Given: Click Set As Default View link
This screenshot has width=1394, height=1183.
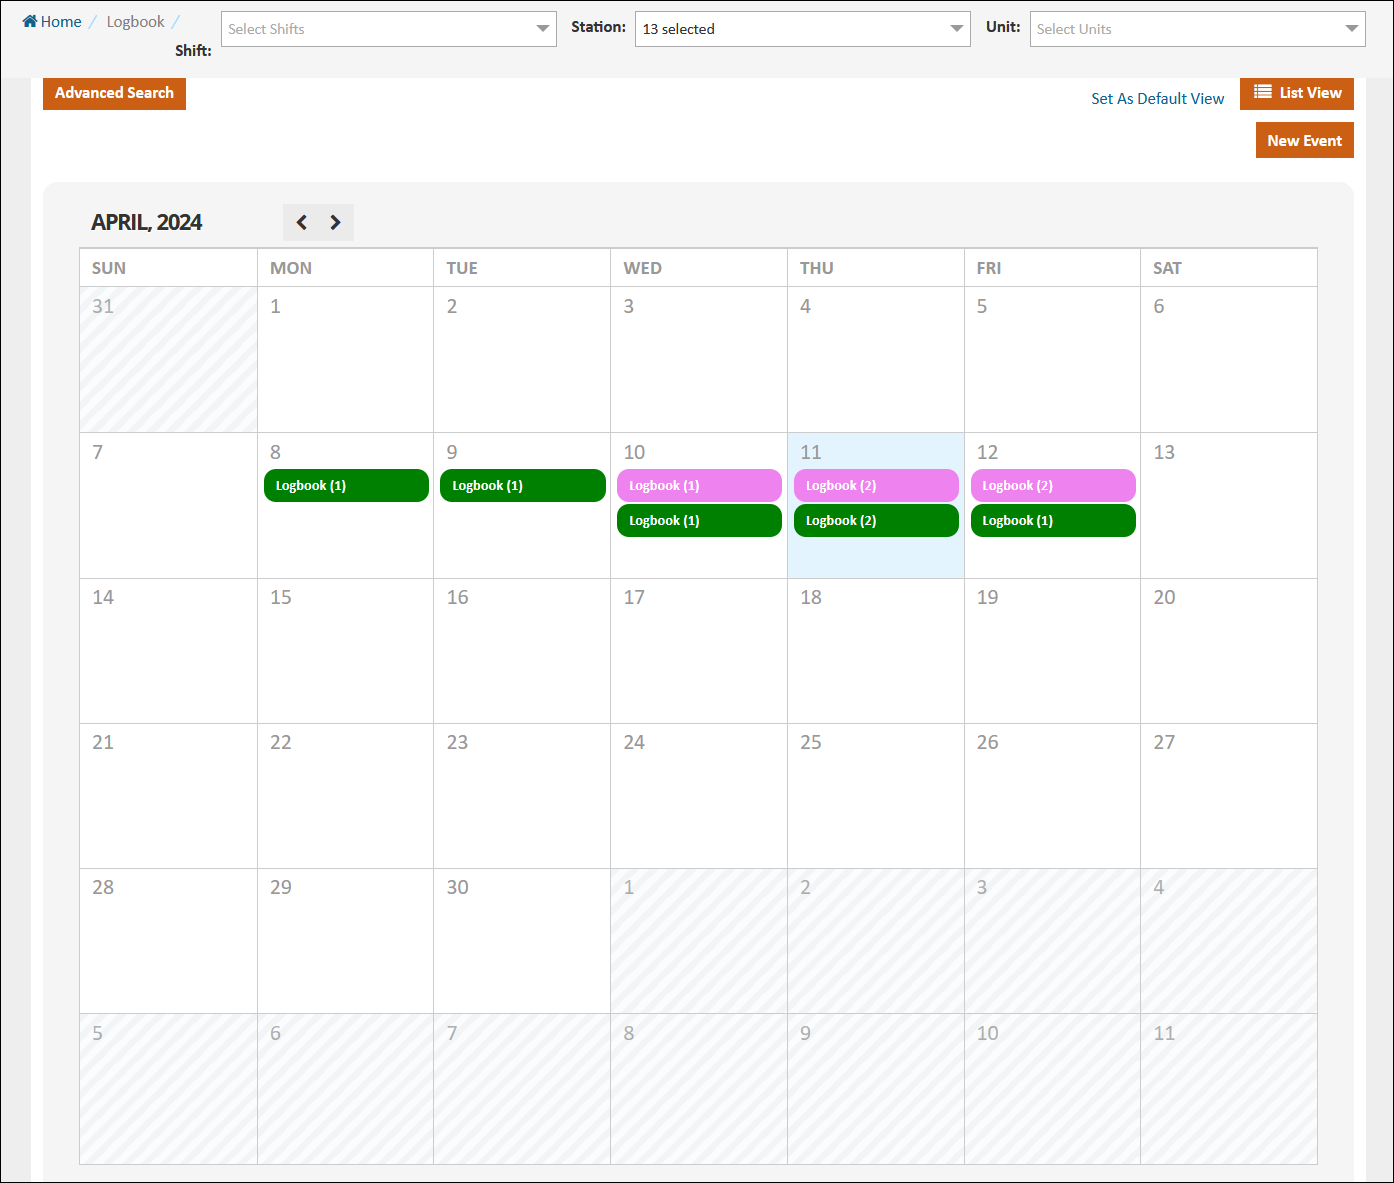Looking at the screenshot, I should (x=1157, y=99).
